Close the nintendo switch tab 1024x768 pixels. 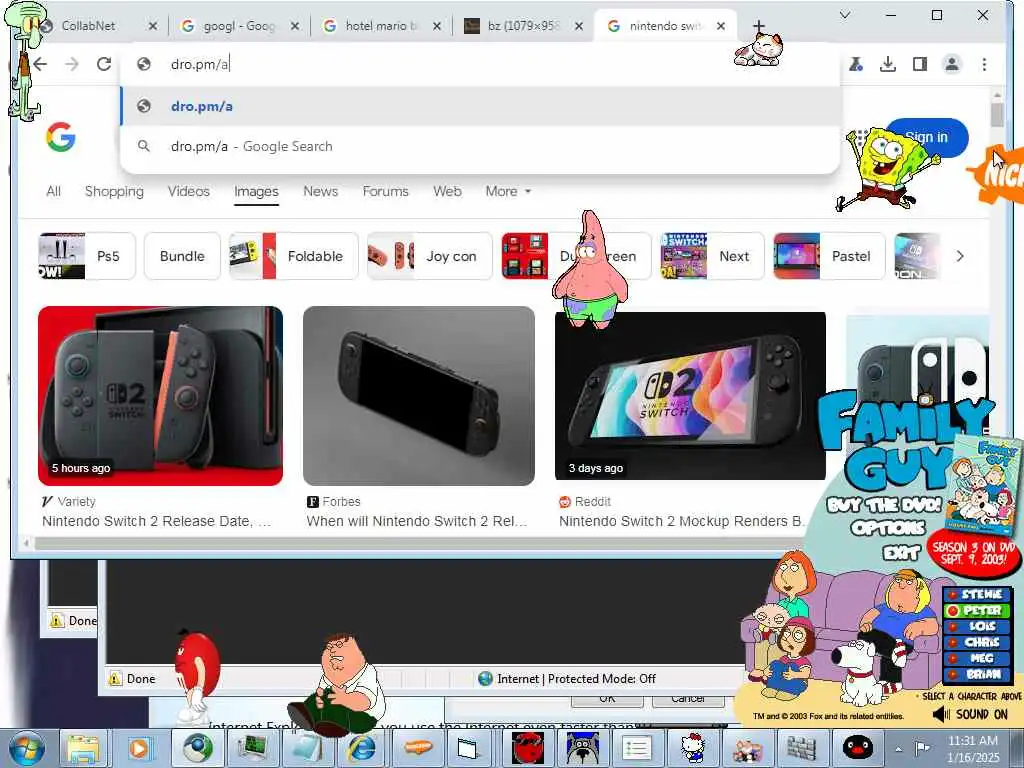[720, 25]
